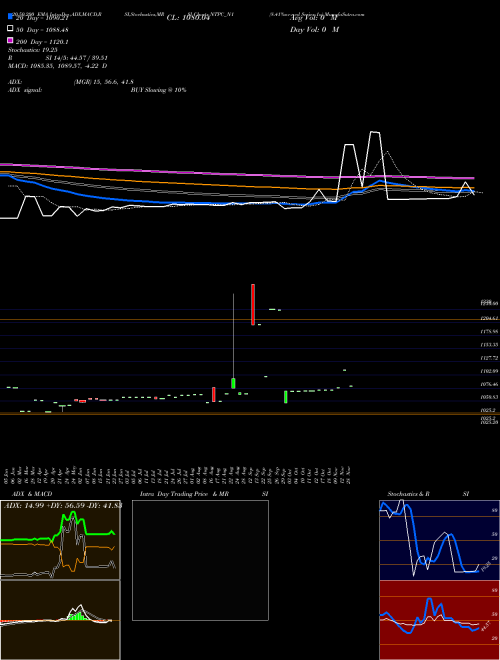Click the 1076.46 price axis label

pos(490,384)
